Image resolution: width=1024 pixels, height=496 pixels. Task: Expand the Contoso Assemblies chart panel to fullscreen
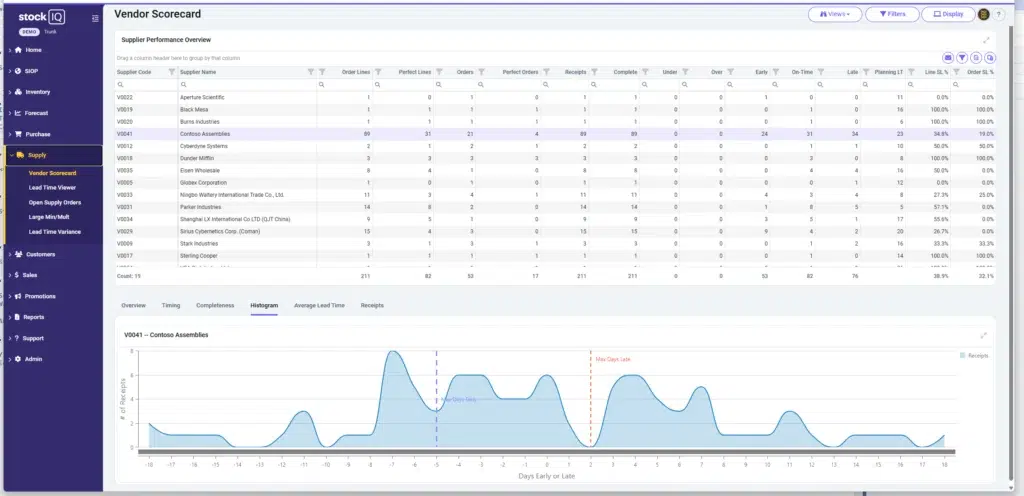point(984,335)
